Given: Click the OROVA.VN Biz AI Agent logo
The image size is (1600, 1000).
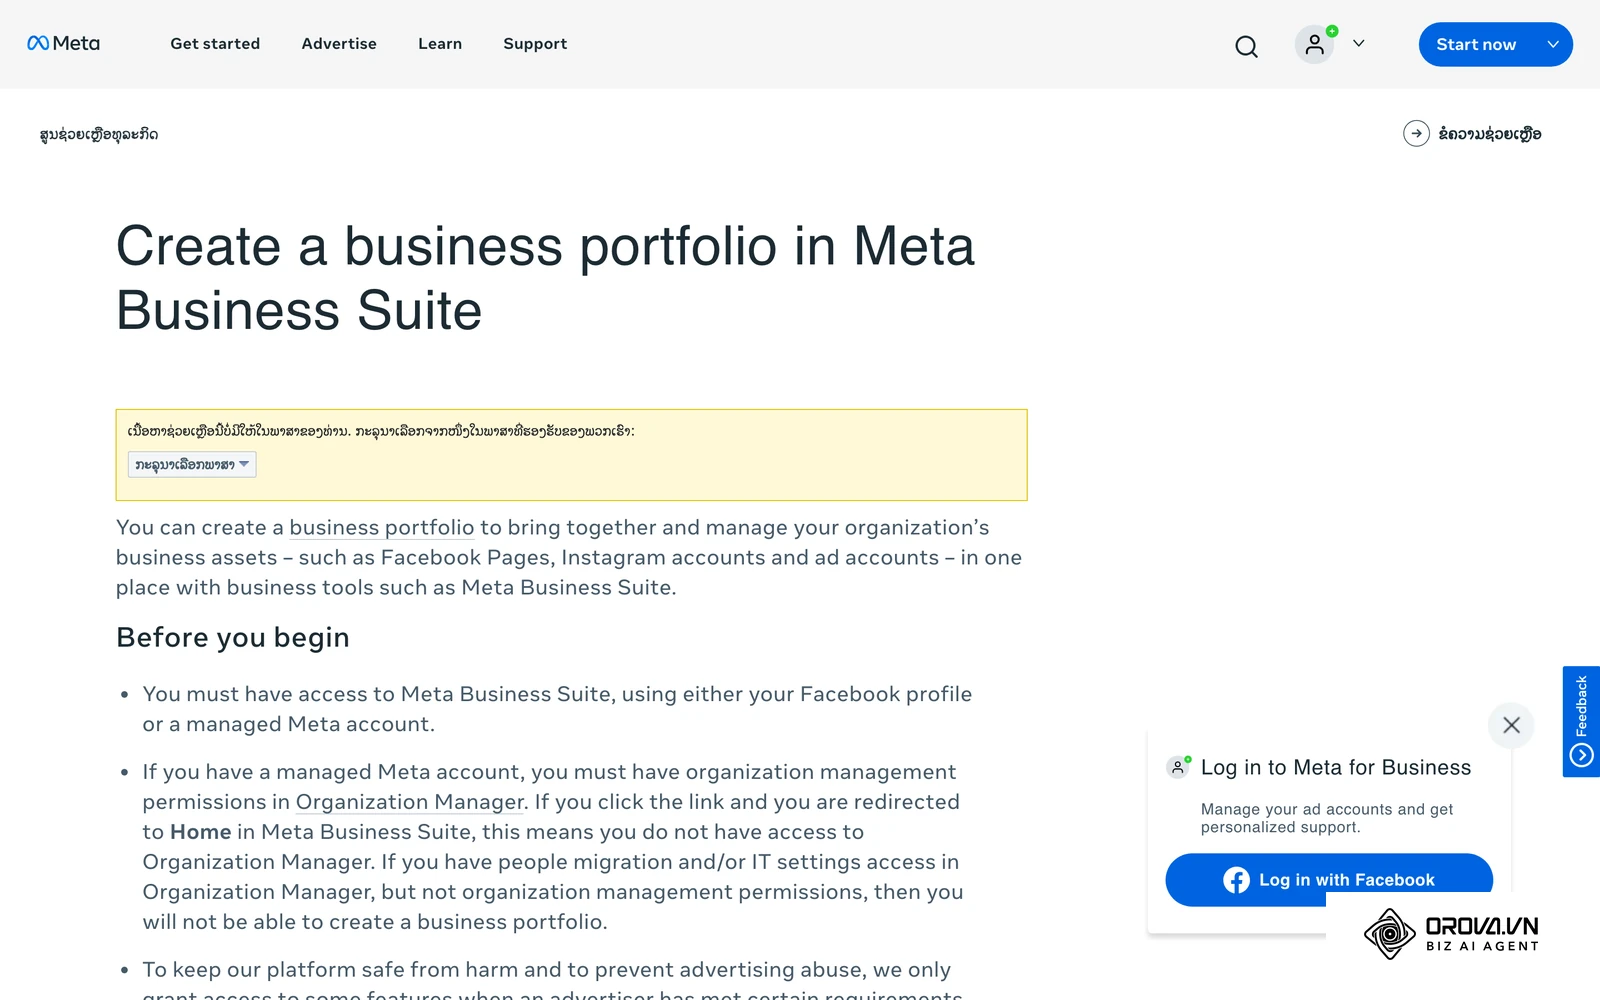Looking at the screenshot, I should [1451, 934].
